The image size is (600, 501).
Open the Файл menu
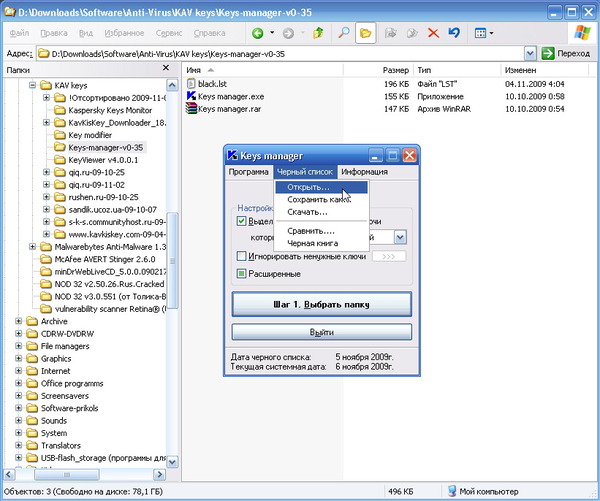click(x=20, y=33)
